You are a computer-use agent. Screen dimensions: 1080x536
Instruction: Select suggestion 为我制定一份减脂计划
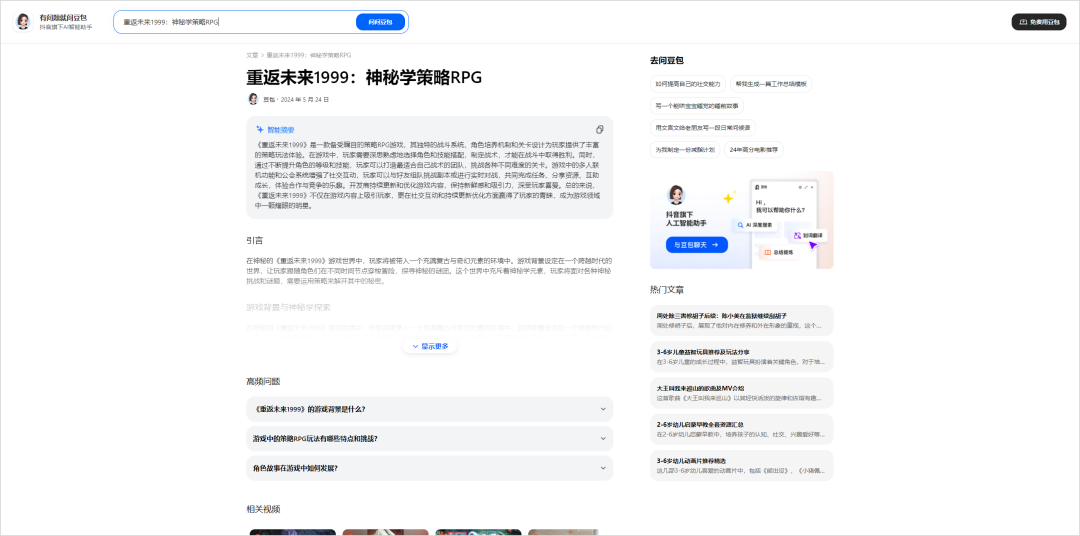pyautogui.click(x=685, y=150)
